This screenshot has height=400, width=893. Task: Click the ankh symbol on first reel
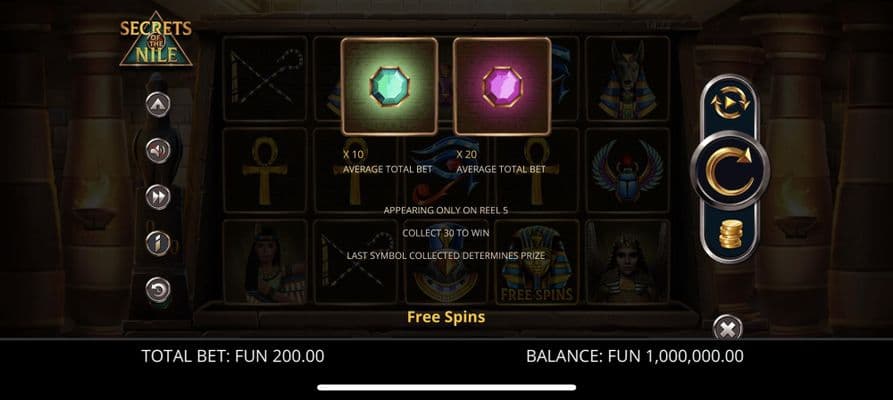click(x=265, y=170)
